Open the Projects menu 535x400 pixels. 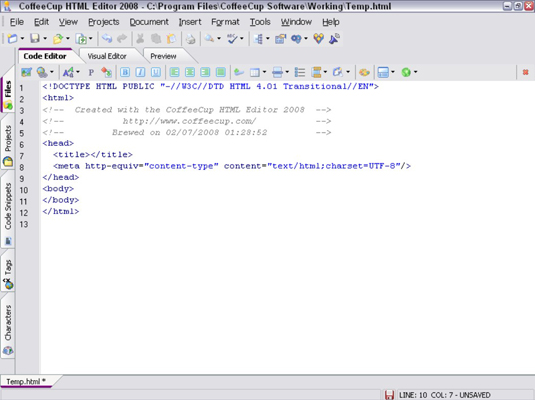[104, 22]
